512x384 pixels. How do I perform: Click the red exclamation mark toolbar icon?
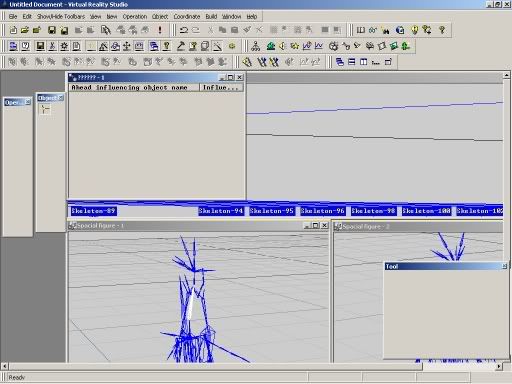(x=160, y=30)
